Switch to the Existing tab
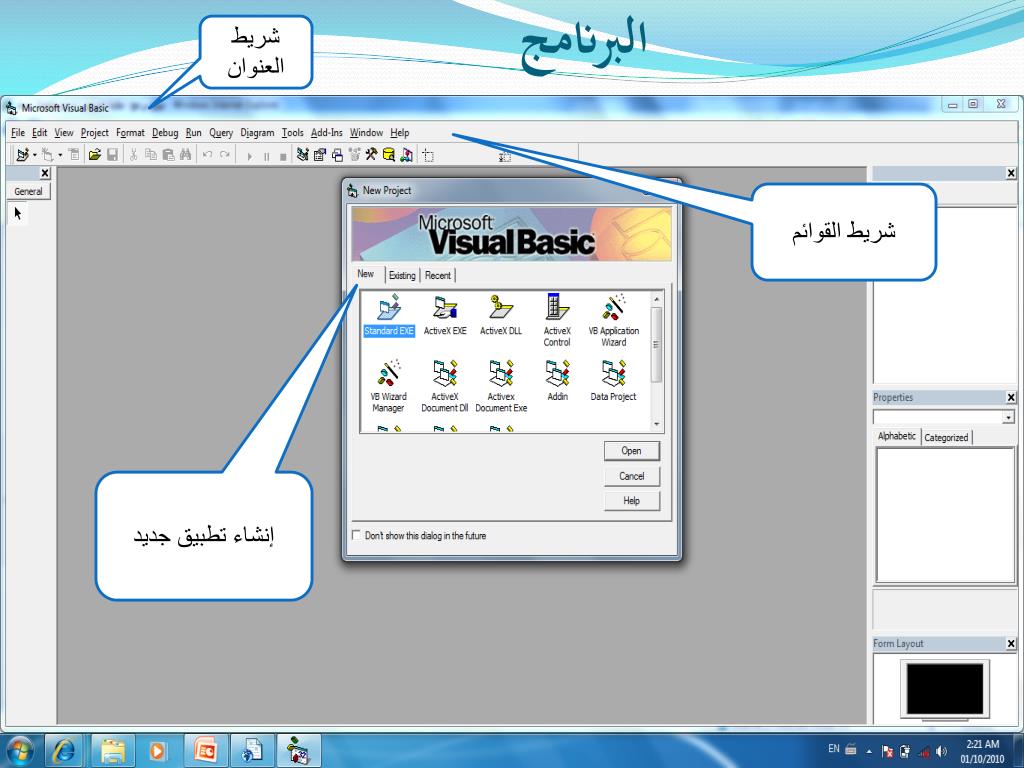The height and width of the screenshot is (768, 1024). point(402,276)
